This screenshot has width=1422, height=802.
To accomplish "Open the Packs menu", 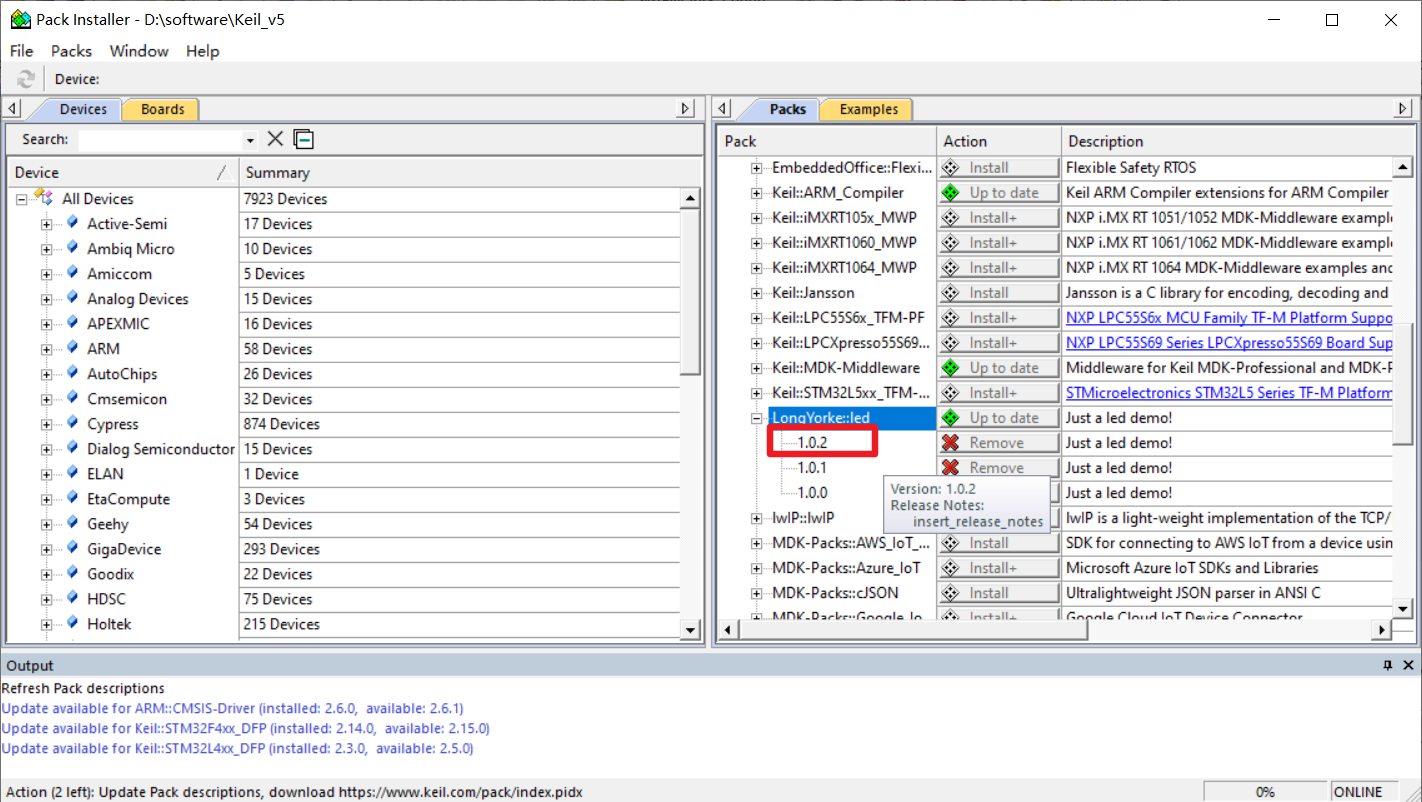I will point(71,51).
